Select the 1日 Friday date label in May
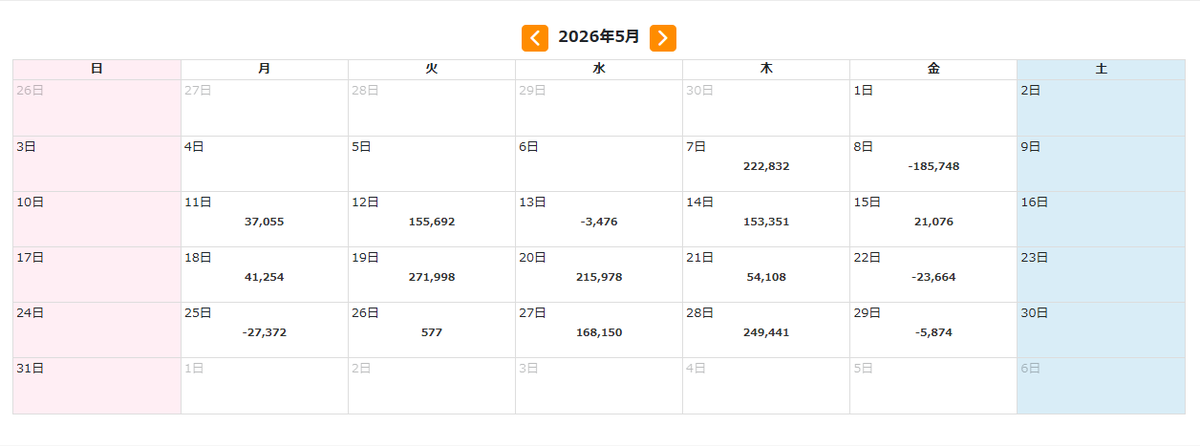 (x=863, y=90)
